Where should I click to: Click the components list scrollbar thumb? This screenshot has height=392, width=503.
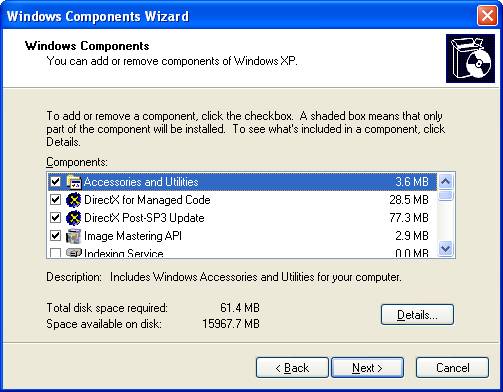coord(446,195)
